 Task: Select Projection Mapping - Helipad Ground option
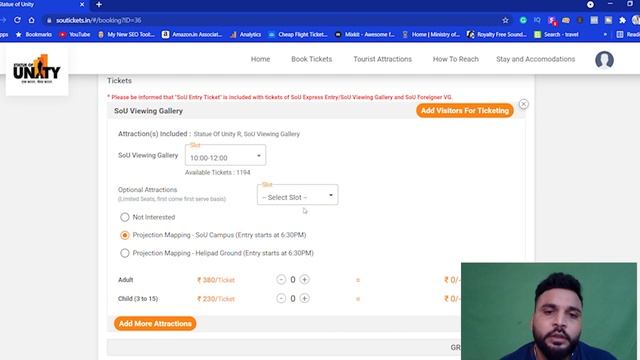[124, 253]
